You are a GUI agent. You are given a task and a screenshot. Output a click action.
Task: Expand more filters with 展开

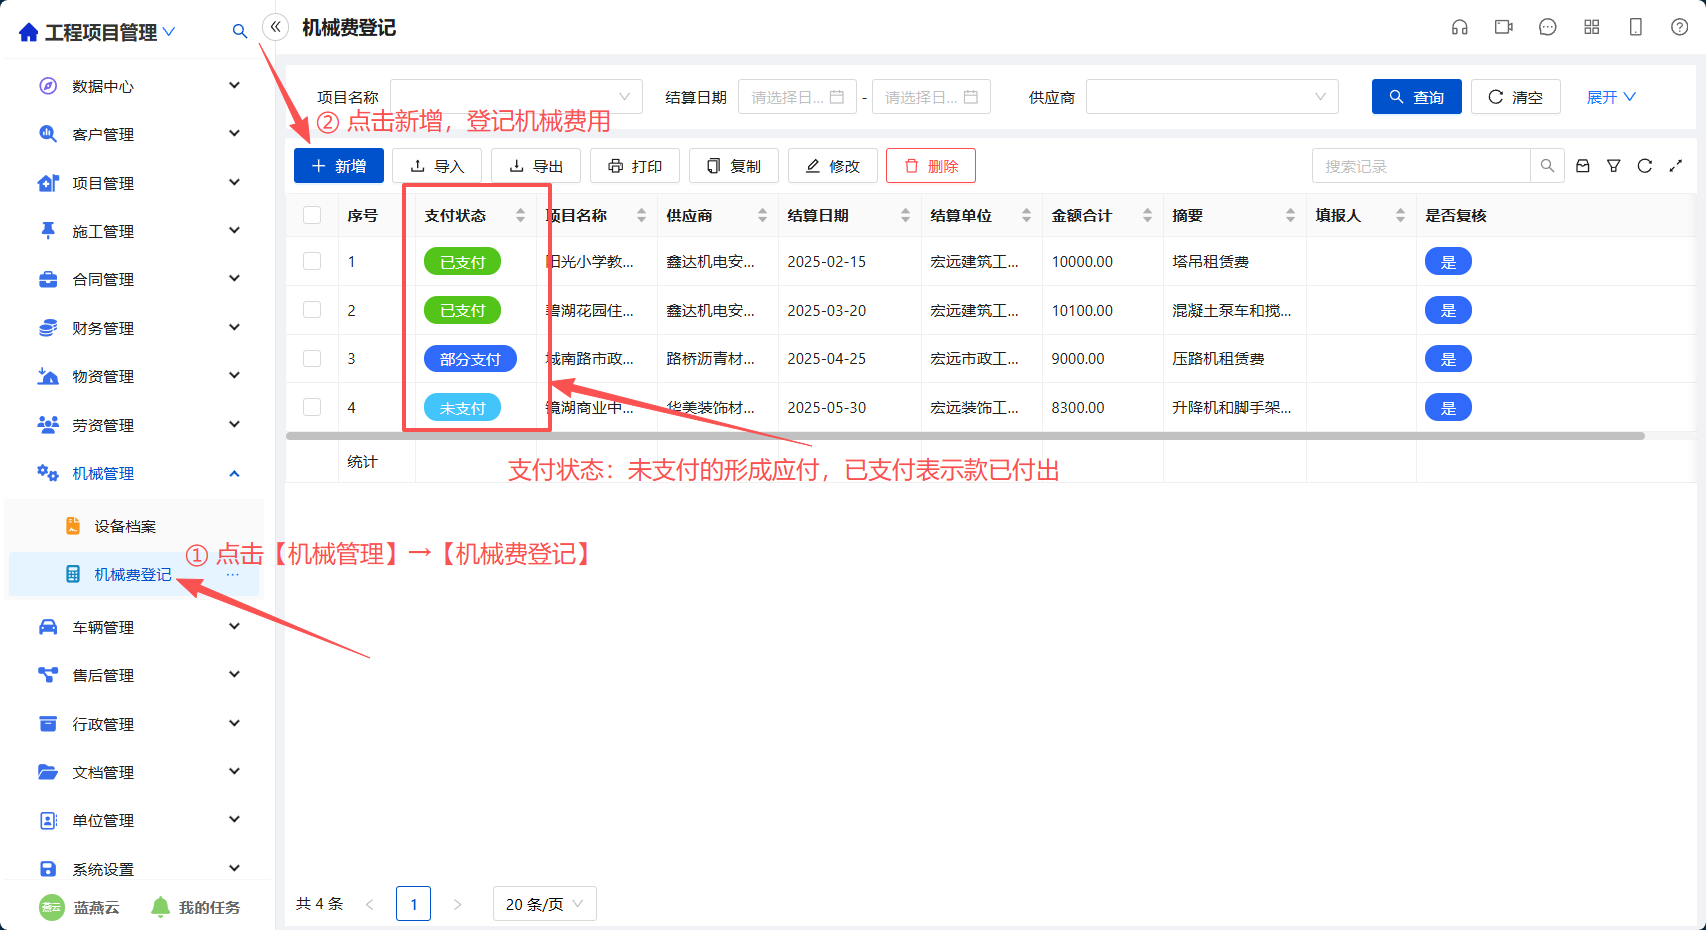point(1611,97)
